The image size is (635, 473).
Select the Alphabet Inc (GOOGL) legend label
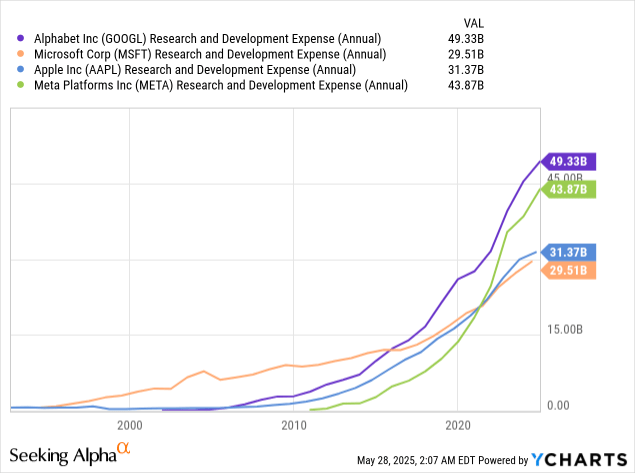(x=207, y=39)
